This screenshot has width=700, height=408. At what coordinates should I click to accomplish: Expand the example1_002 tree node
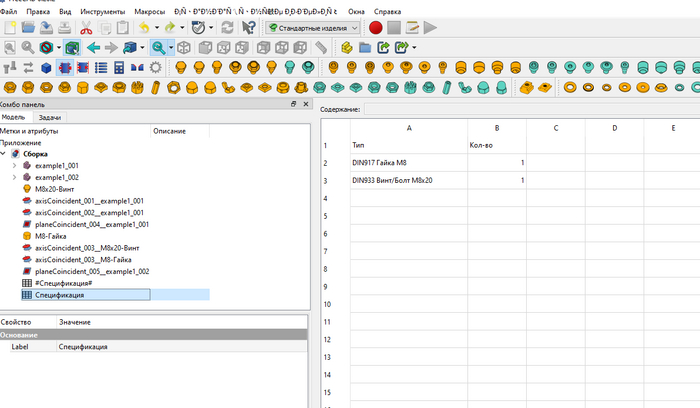click(14, 177)
